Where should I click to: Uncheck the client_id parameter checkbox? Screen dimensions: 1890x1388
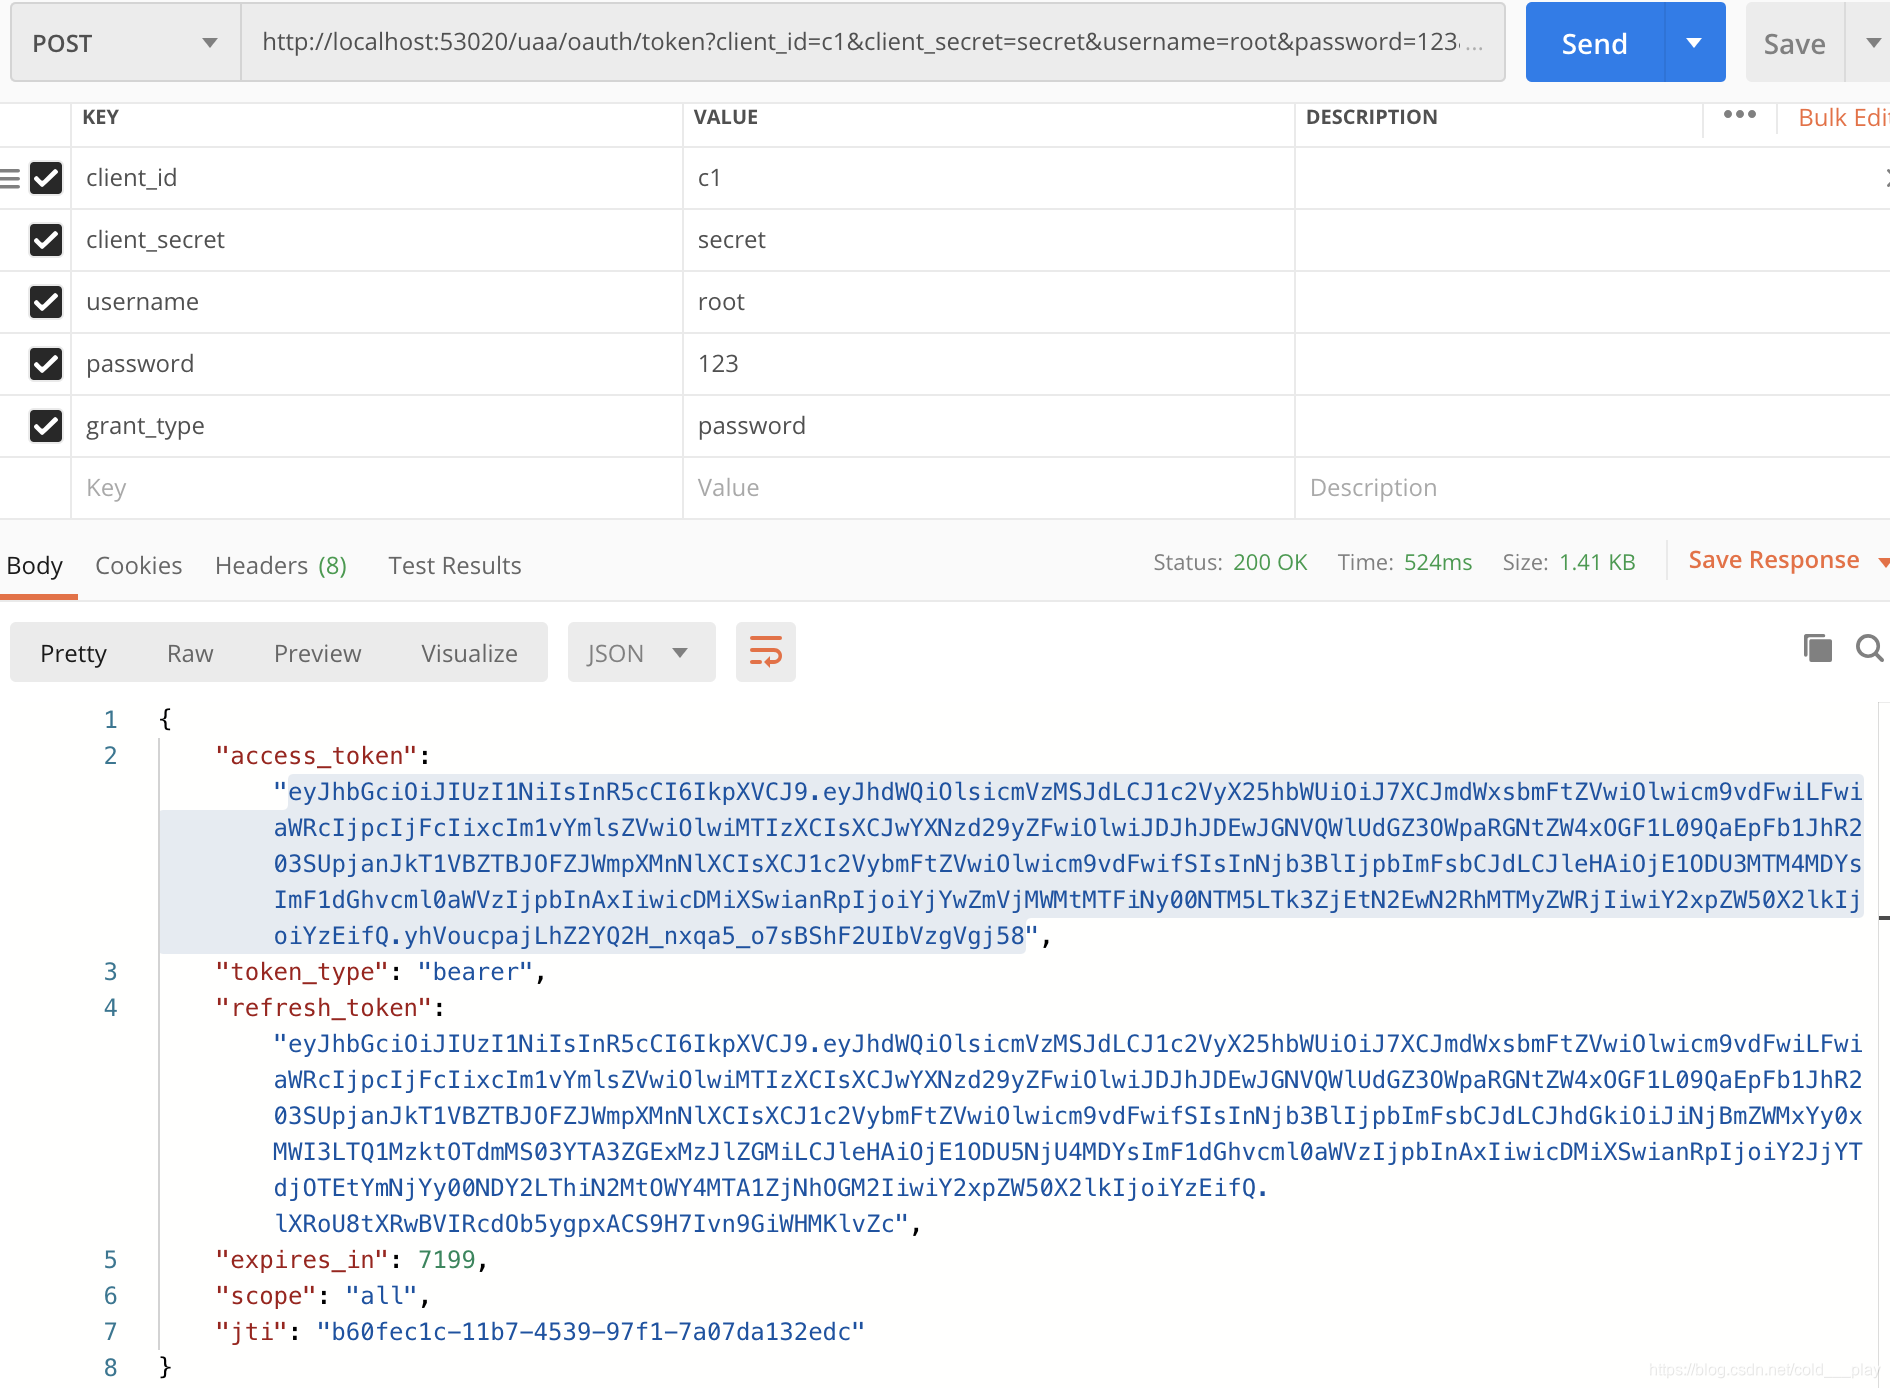46,178
